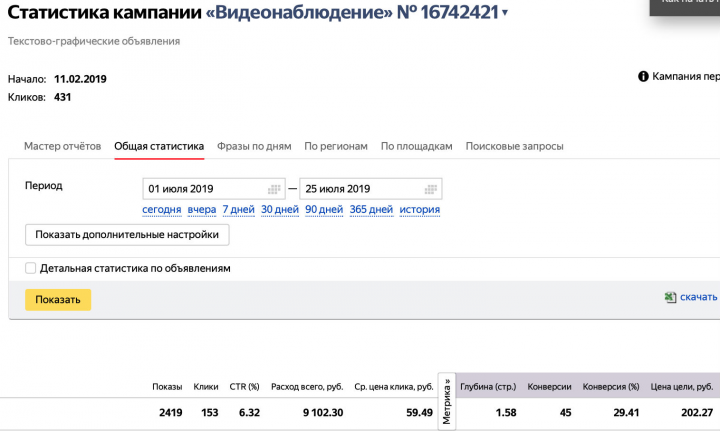Click the 'Расход всего, руб.' column header
This screenshot has height=431, width=720.
(307, 387)
